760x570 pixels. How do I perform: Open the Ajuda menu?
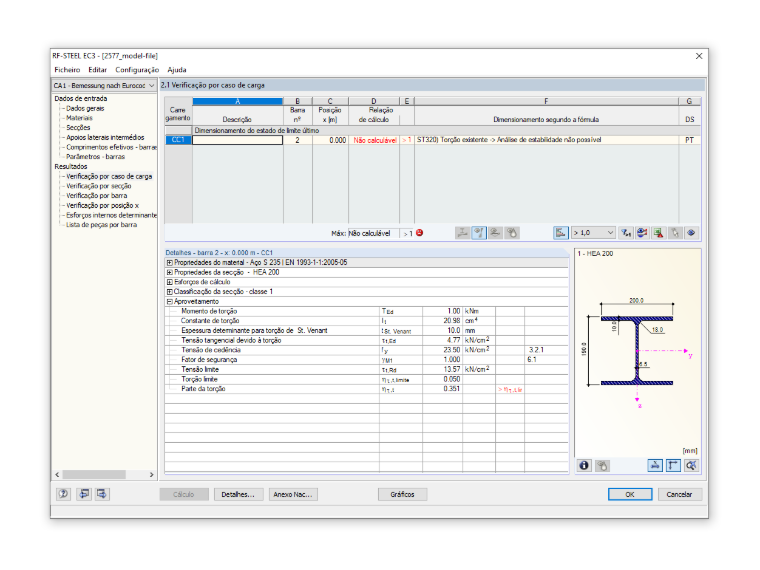[177, 70]
